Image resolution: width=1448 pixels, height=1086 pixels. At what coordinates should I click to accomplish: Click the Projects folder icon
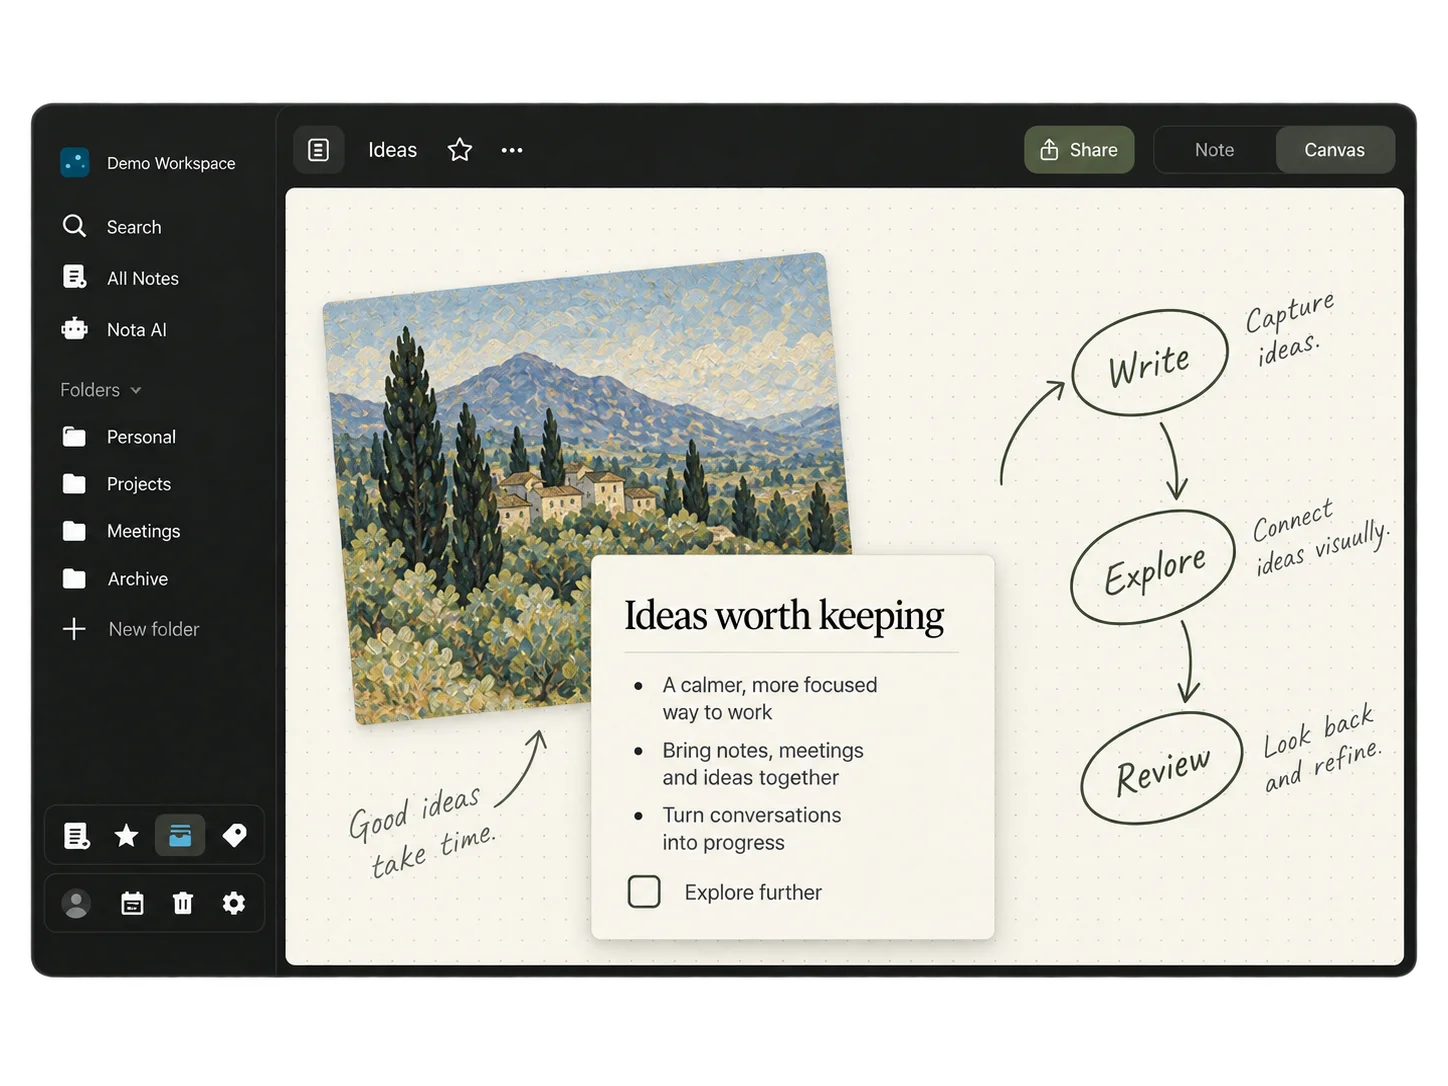[74, 484]
